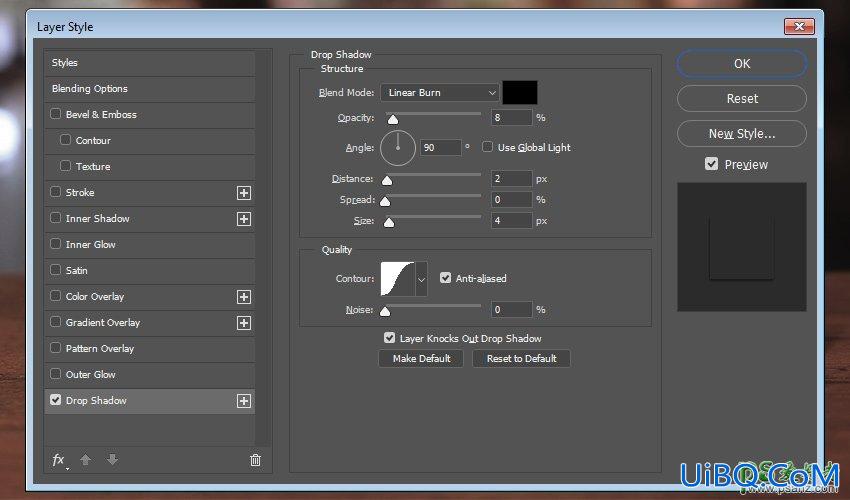Toggle Use Global Light checkbox
Screen dimensions: 850x500
(x=487, y=147)
